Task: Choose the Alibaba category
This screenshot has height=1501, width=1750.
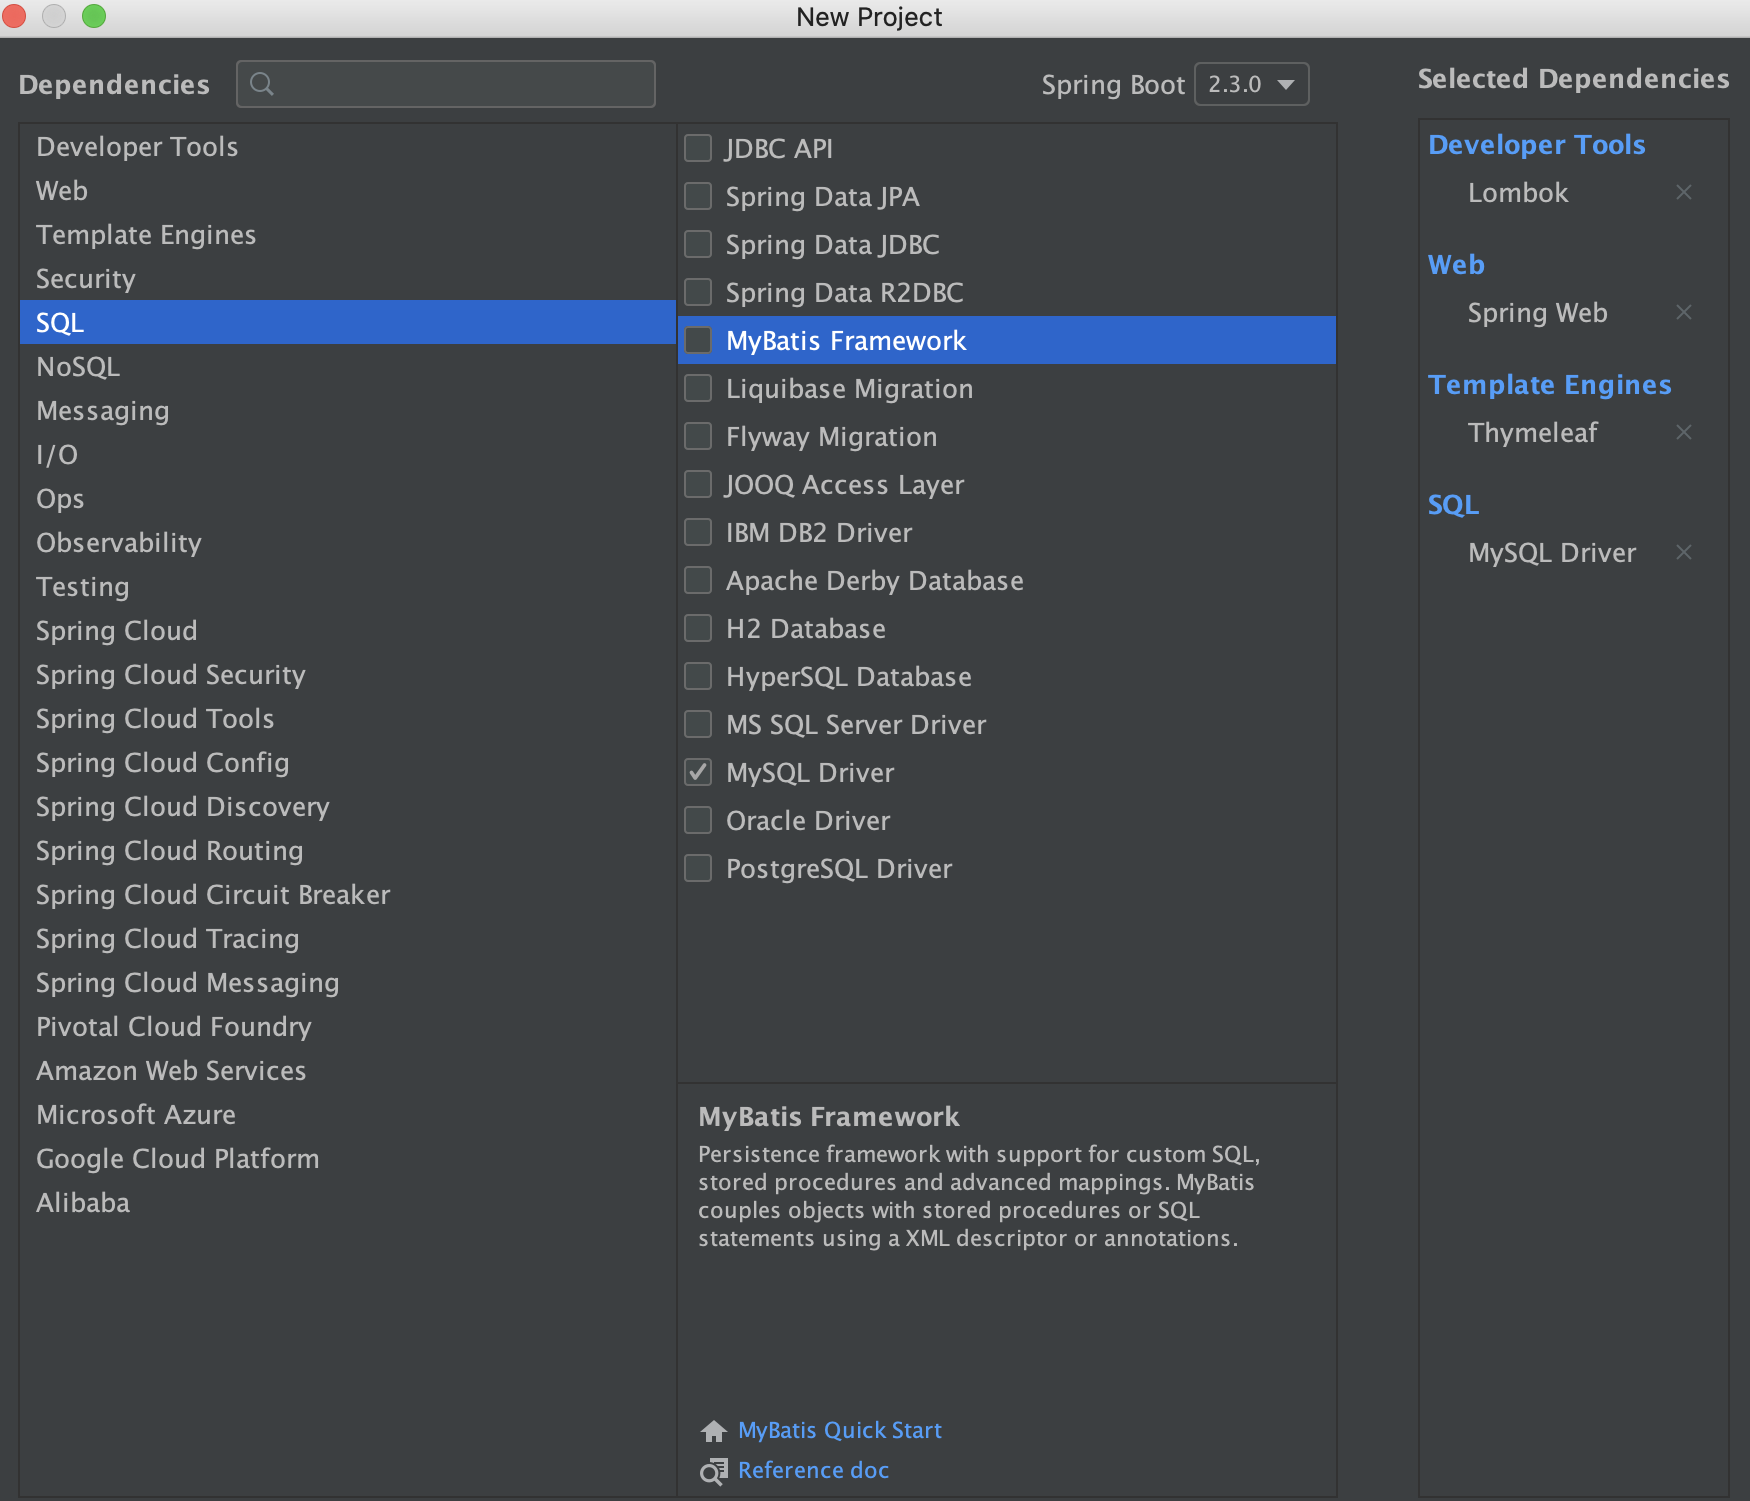Action: click(347, 1202)
